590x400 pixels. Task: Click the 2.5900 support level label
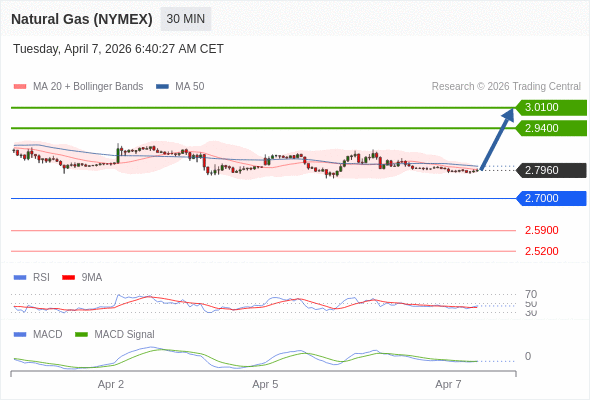coord(541,230)
